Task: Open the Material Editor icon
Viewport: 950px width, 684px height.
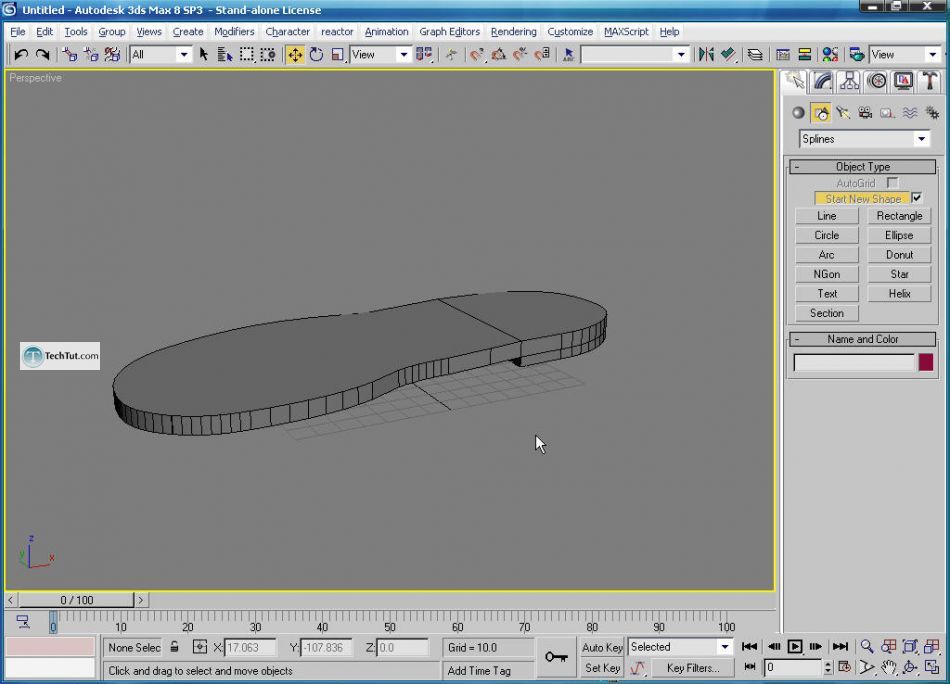Action: [830, 55]
